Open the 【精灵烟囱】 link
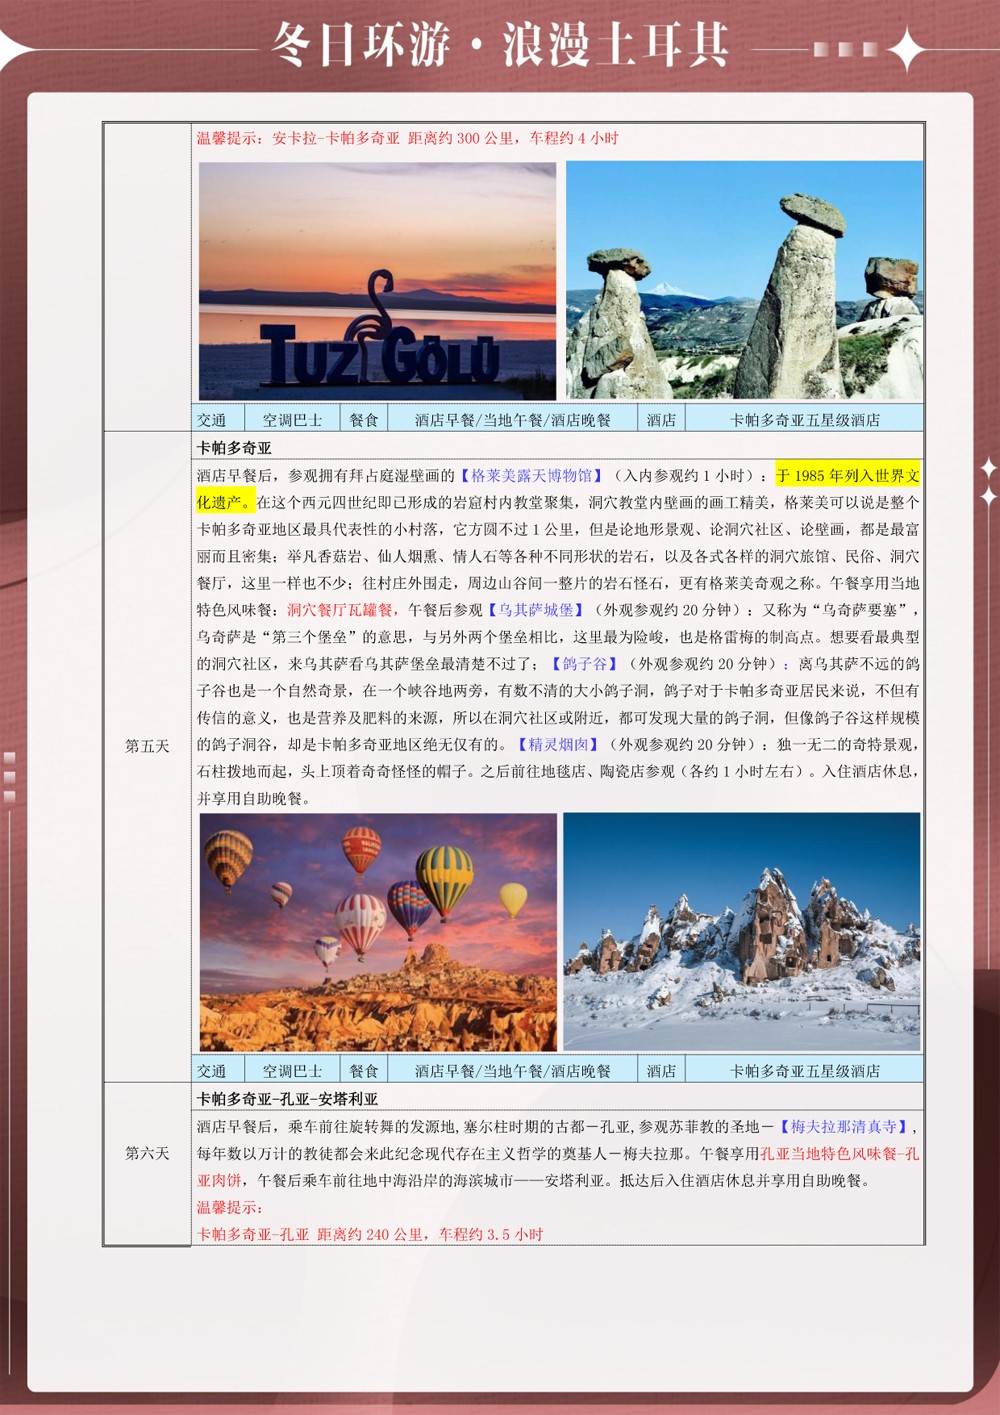The width and height of the screenshot is (1000, 1415). coord(558,745)
